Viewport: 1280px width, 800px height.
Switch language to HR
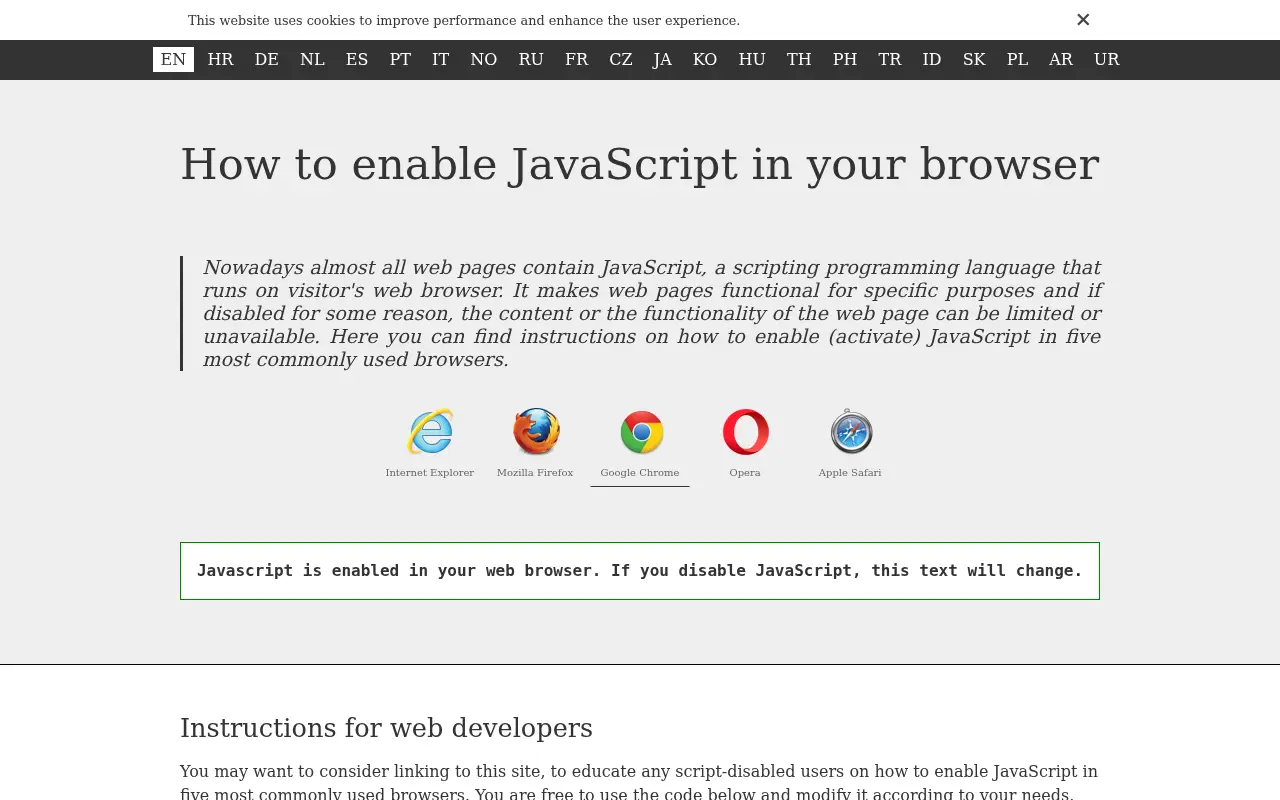[x=220, y=59]
